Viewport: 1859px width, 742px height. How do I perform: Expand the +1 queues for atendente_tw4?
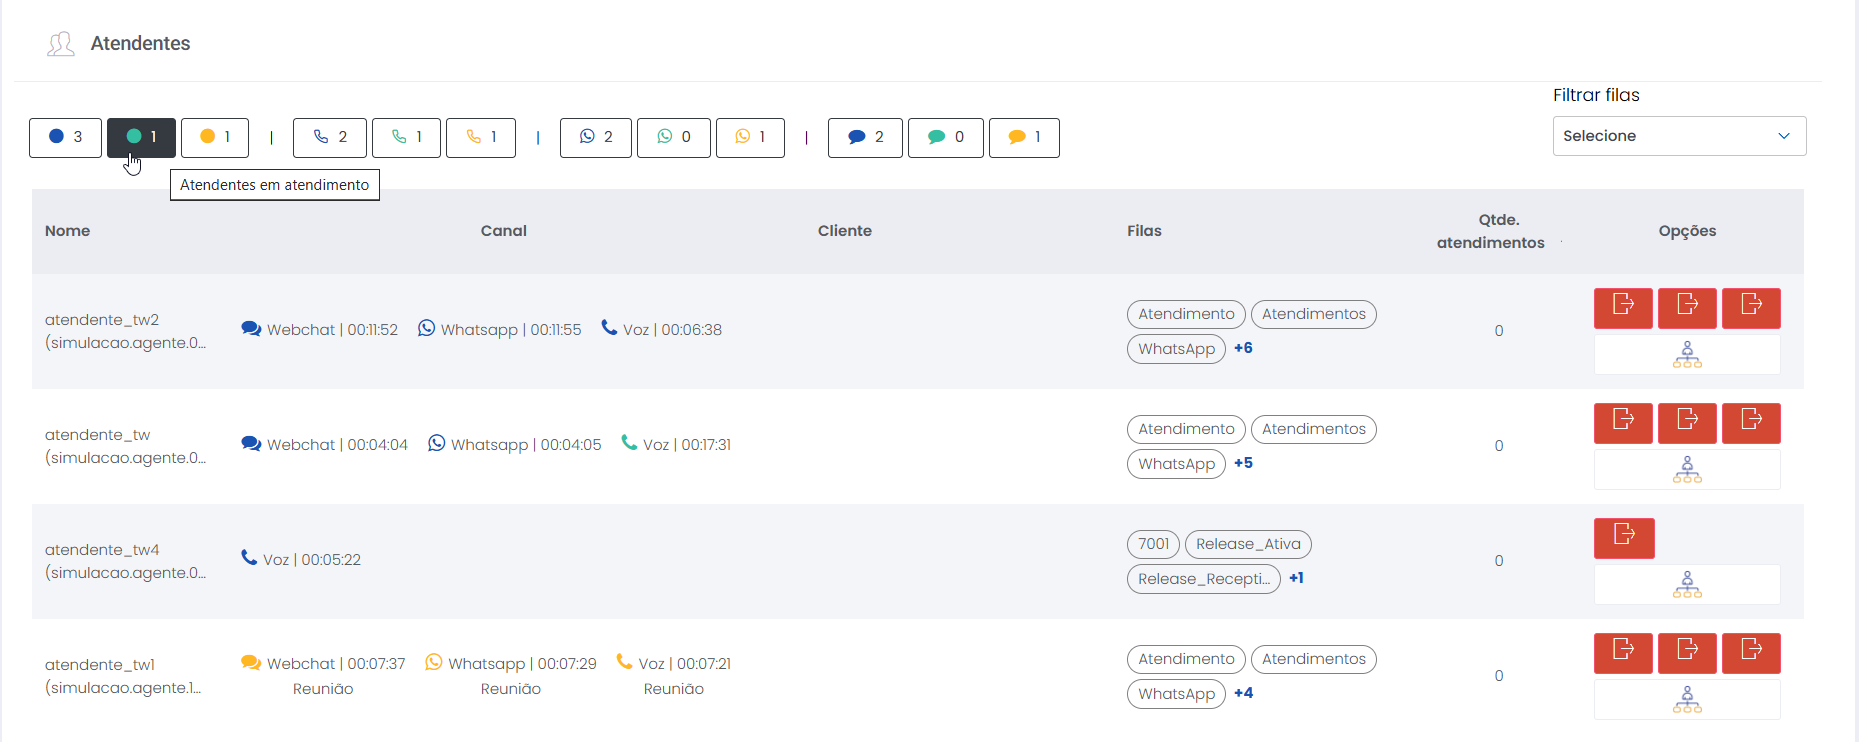(1296, 578)
